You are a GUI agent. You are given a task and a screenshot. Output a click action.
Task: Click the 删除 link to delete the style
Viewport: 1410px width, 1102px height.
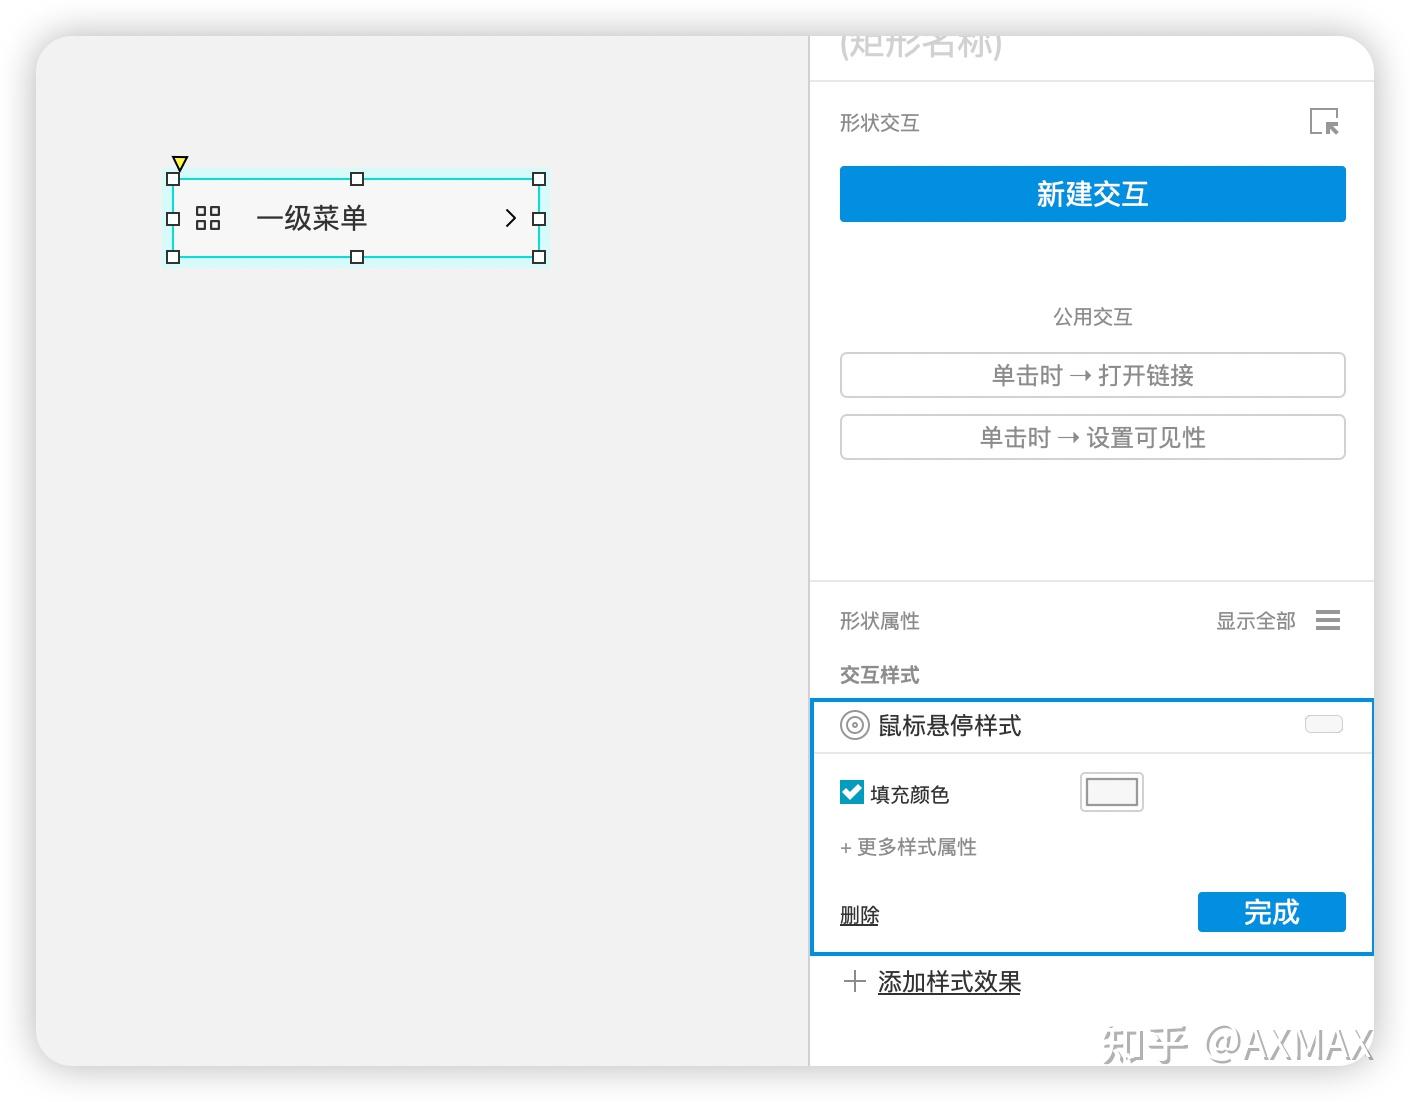pyautogui.click(x=858, y=913)
